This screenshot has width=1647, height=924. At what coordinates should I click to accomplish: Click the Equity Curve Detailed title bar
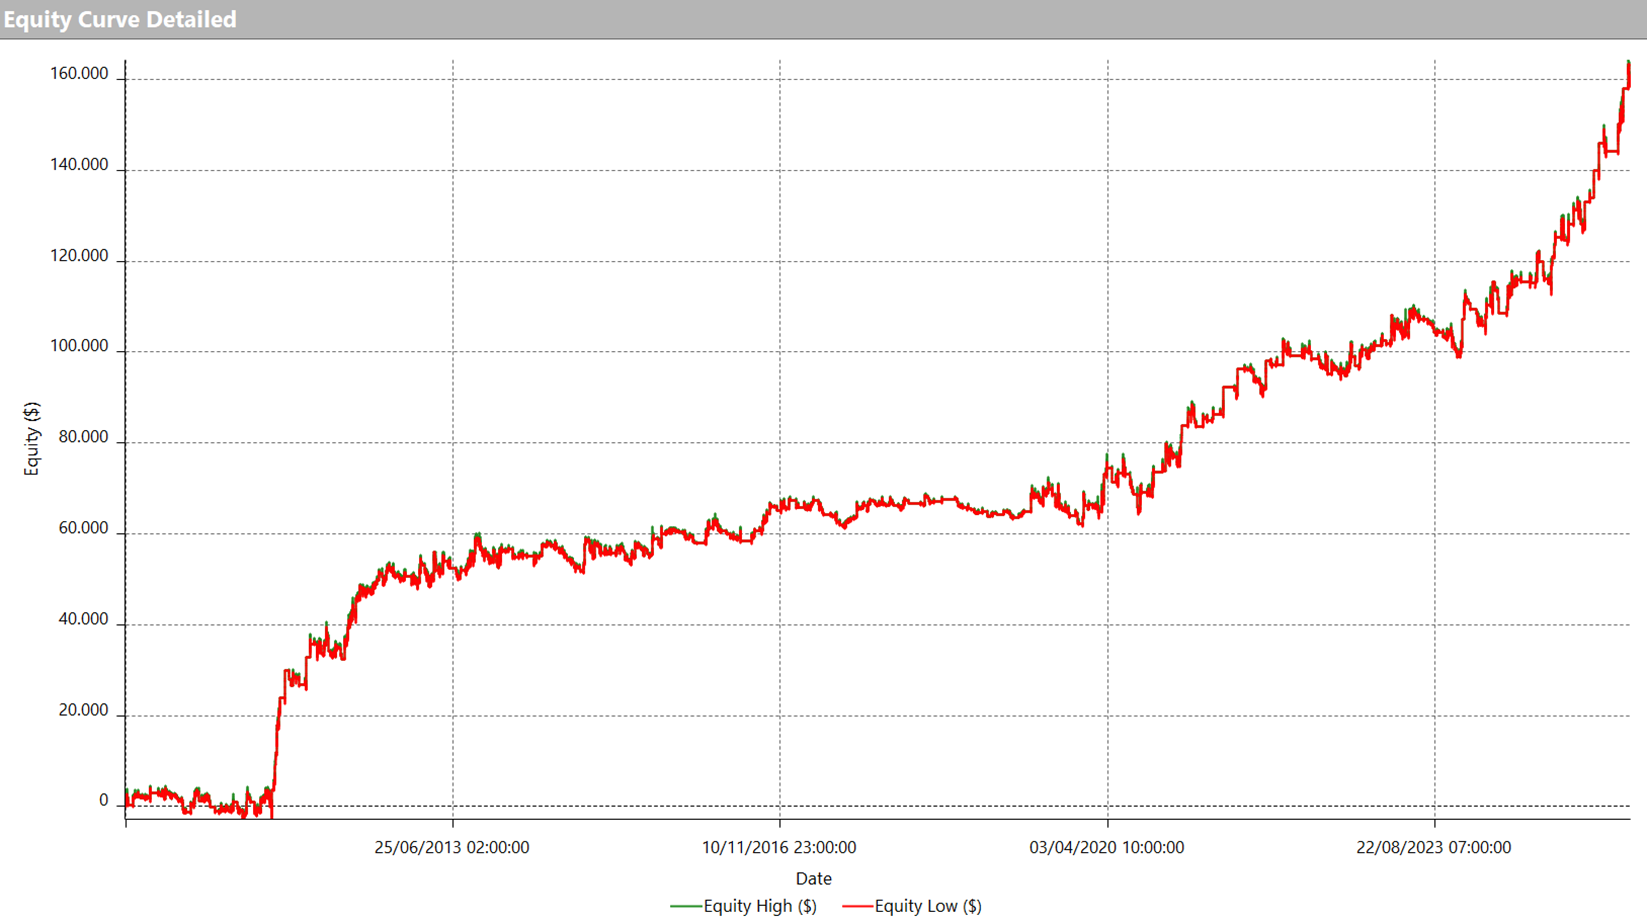coord(120,19)
